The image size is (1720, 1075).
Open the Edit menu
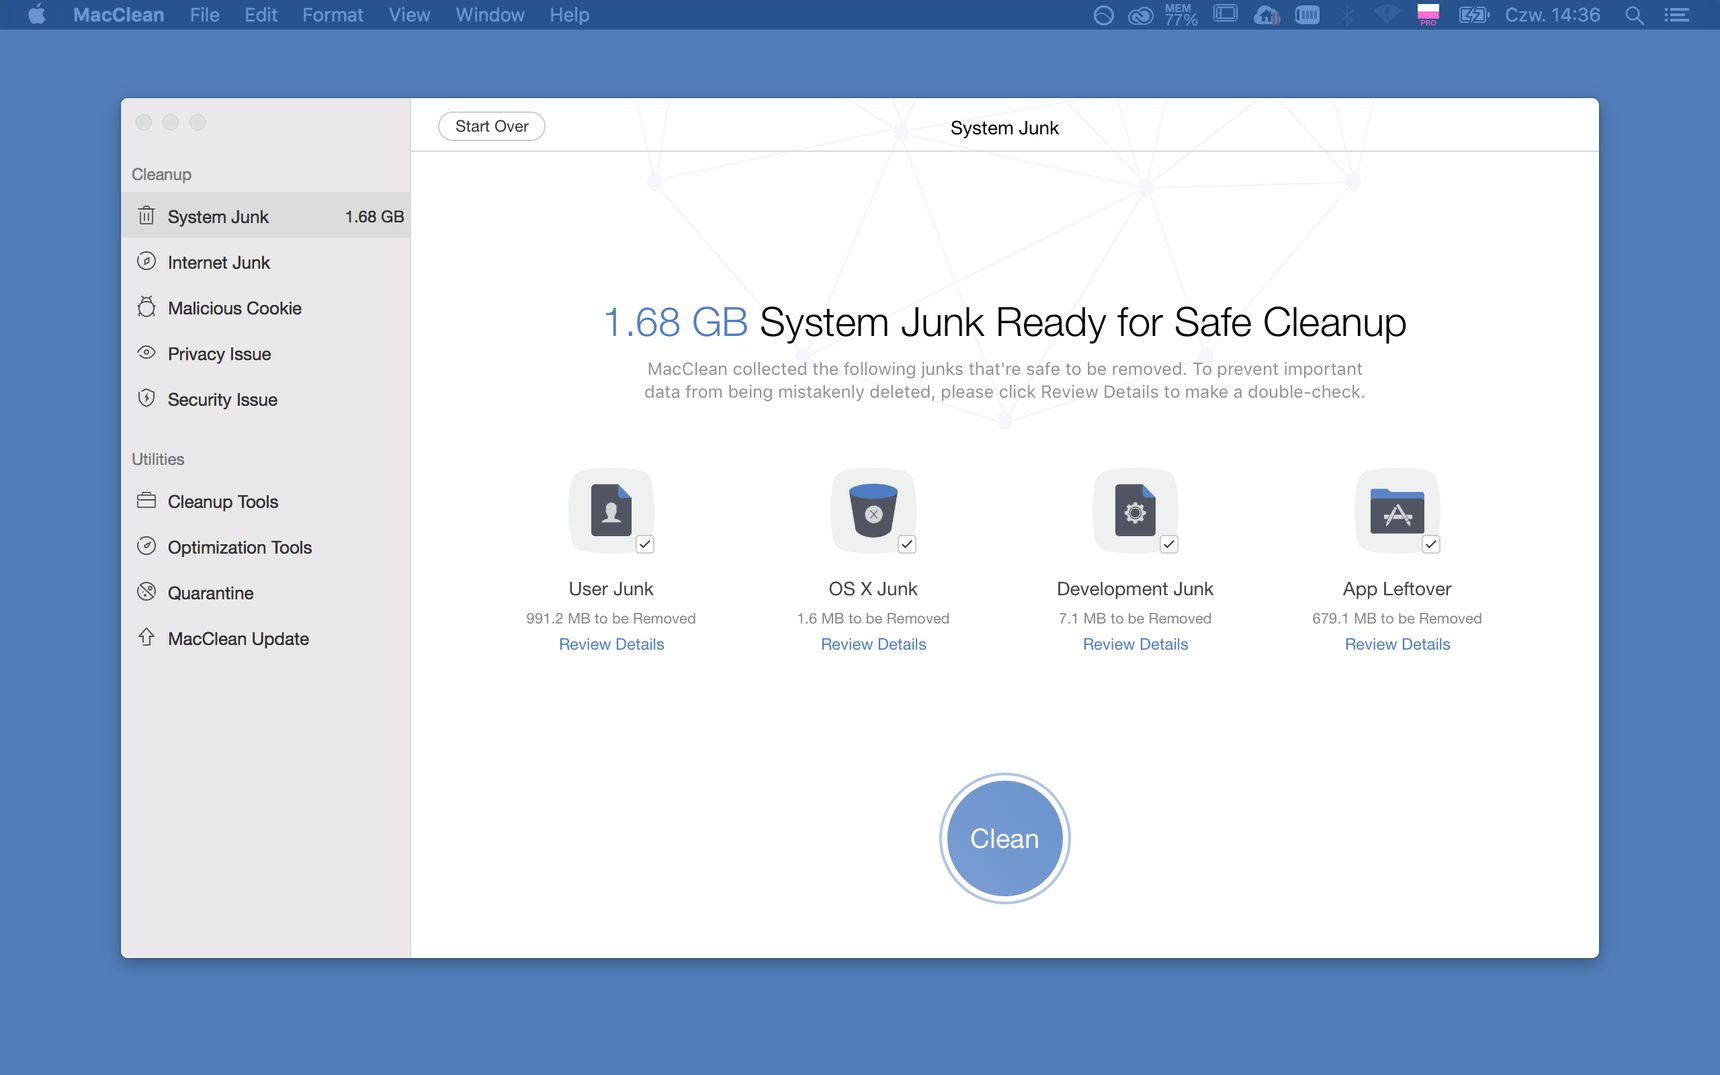[x=261, y=15]
